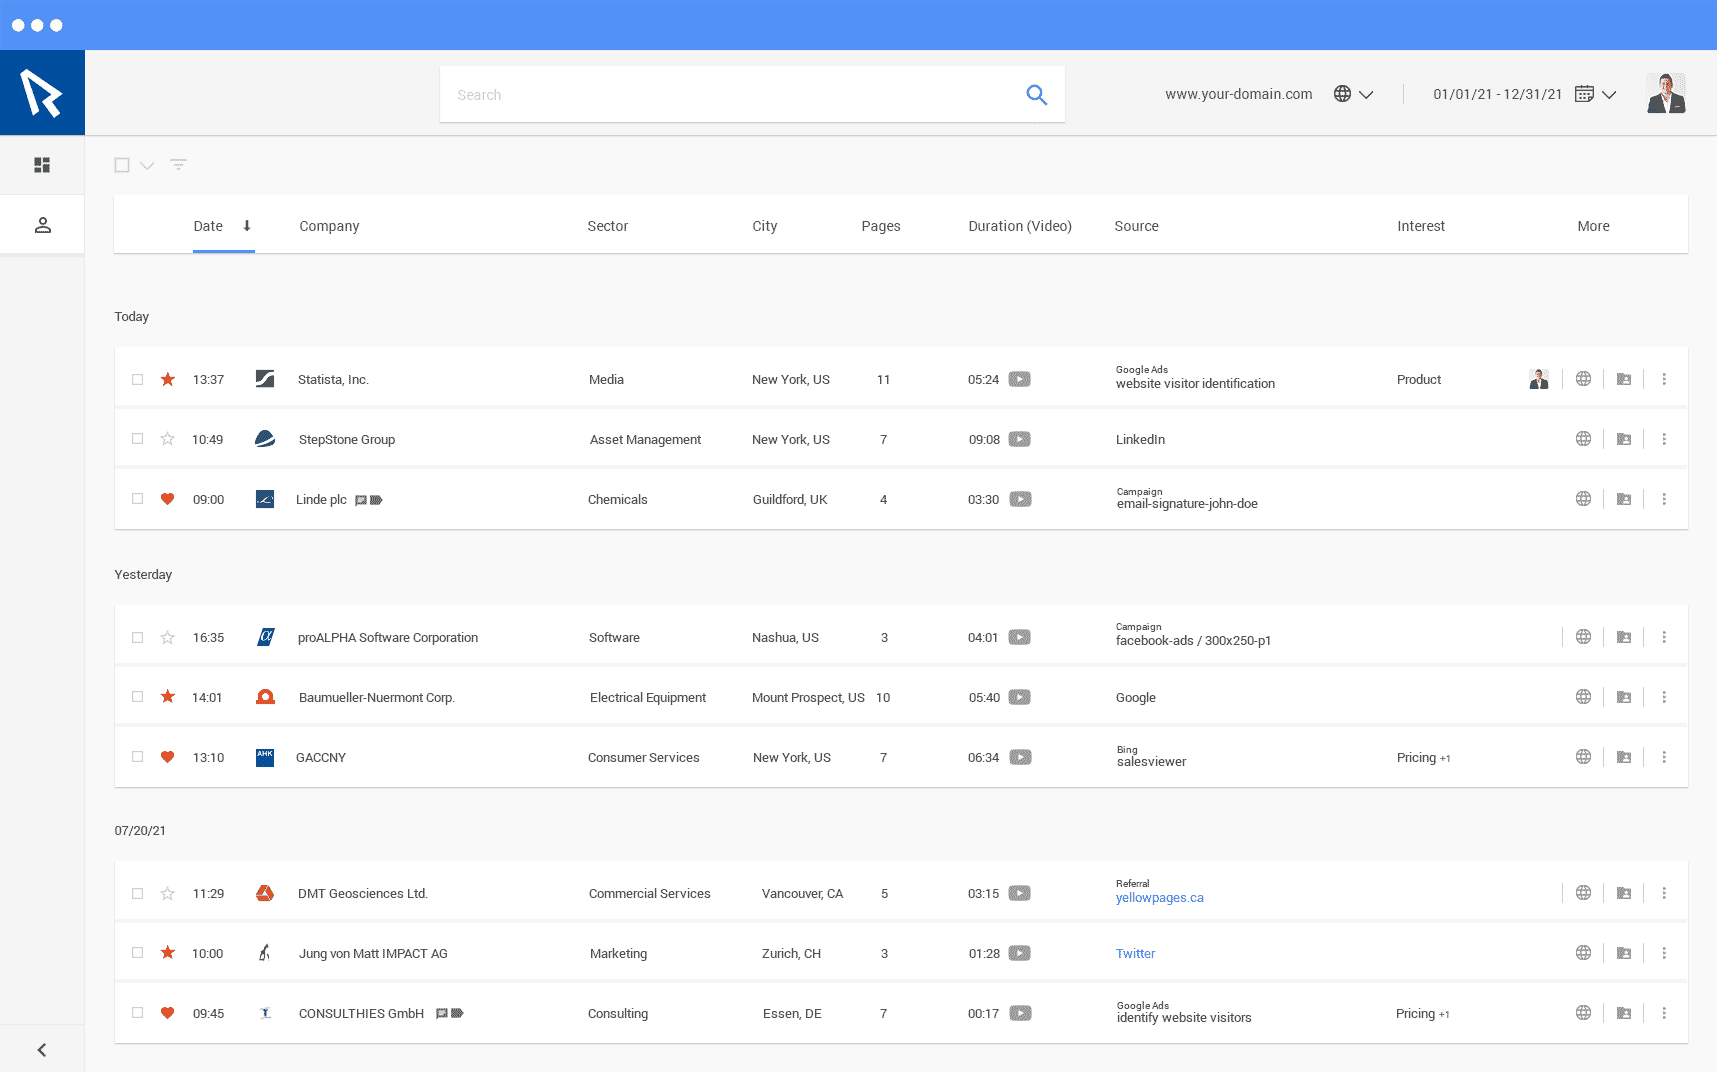Toggle star for Baumueller-Nuermont Corp.
The height and width of the screenshot is (1072, 1717).
tap(167, 697)
